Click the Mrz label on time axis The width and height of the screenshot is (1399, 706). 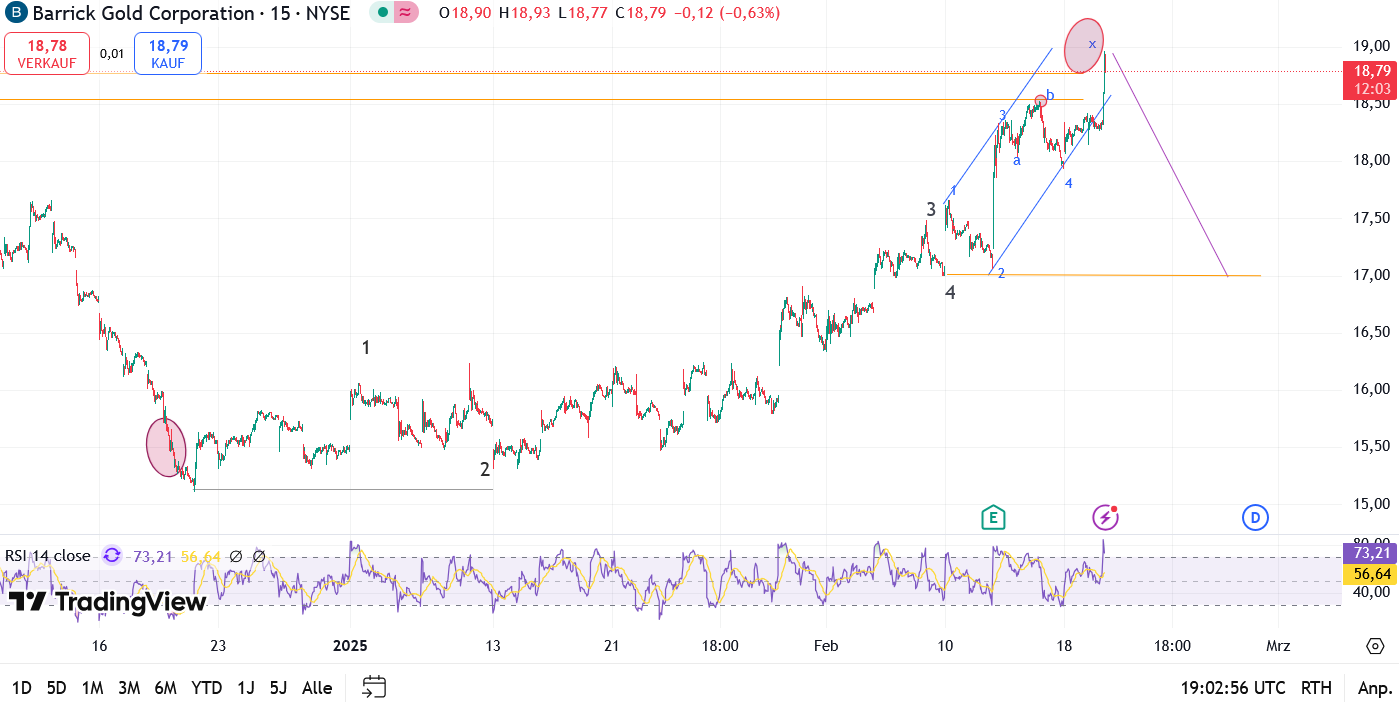click(x=1278, y=646)
